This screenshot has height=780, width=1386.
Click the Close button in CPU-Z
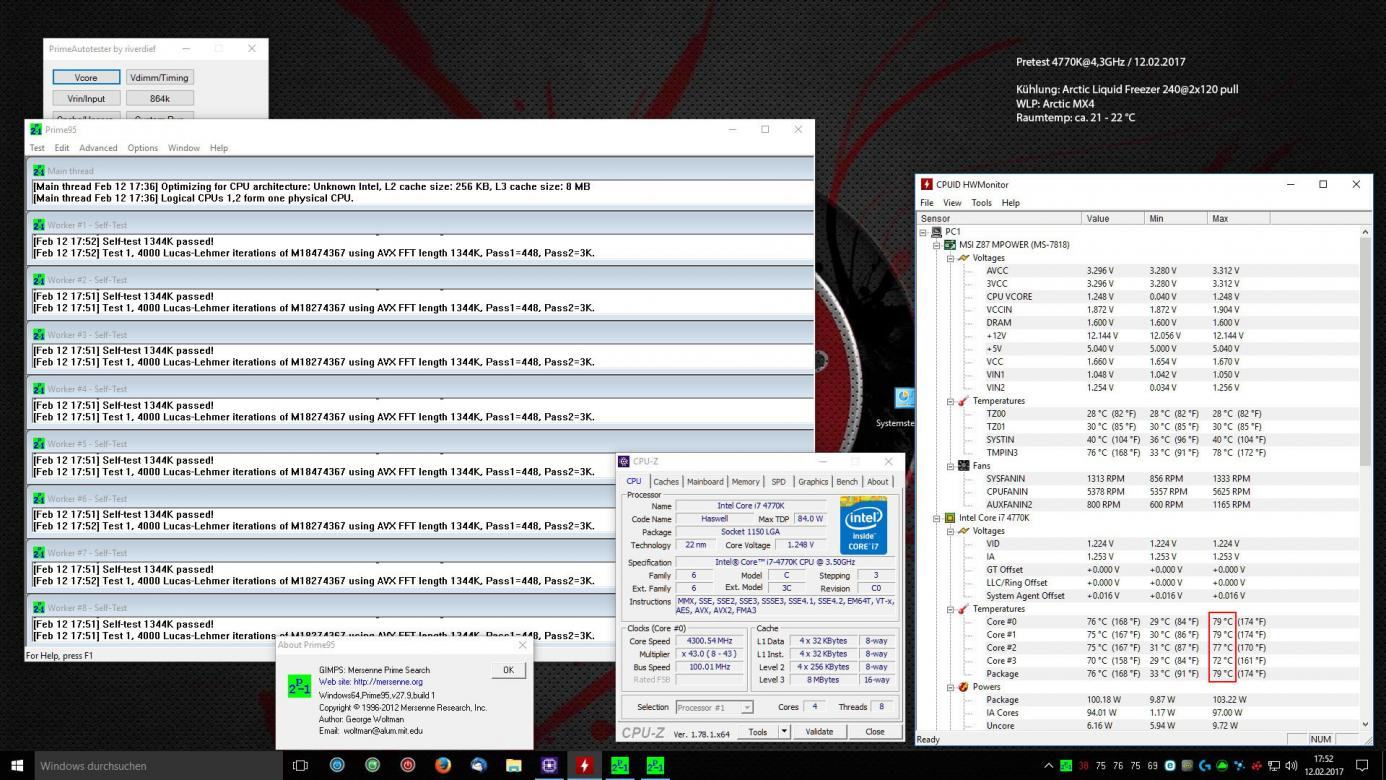875,731
